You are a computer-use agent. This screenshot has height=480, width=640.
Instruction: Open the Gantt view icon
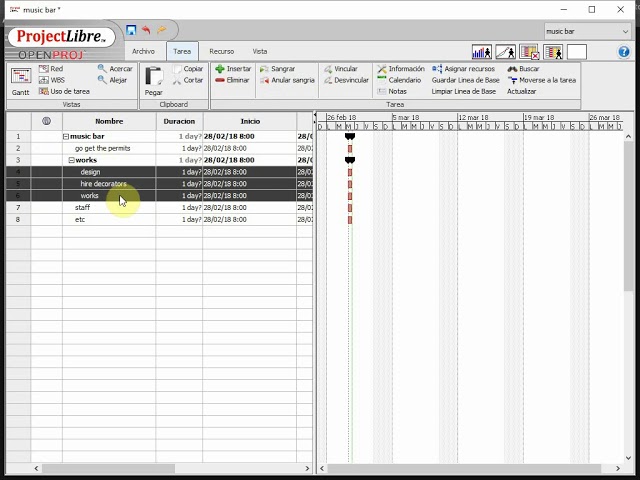[20, 82]
